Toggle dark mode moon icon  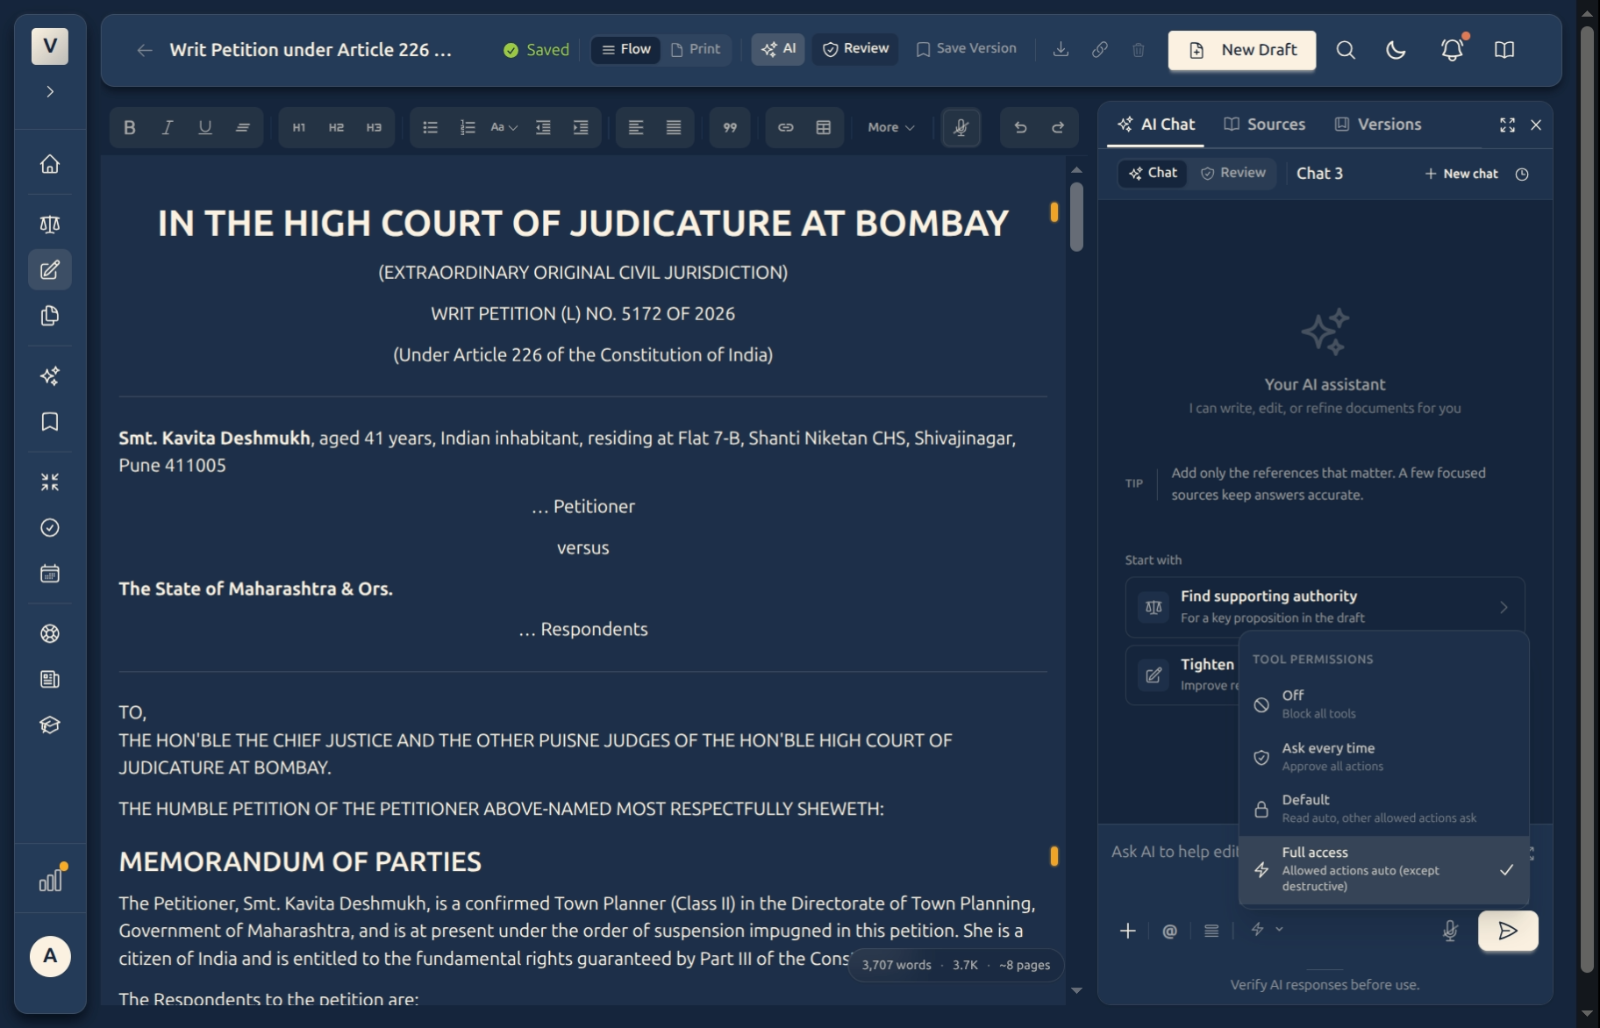point(1396,49)
